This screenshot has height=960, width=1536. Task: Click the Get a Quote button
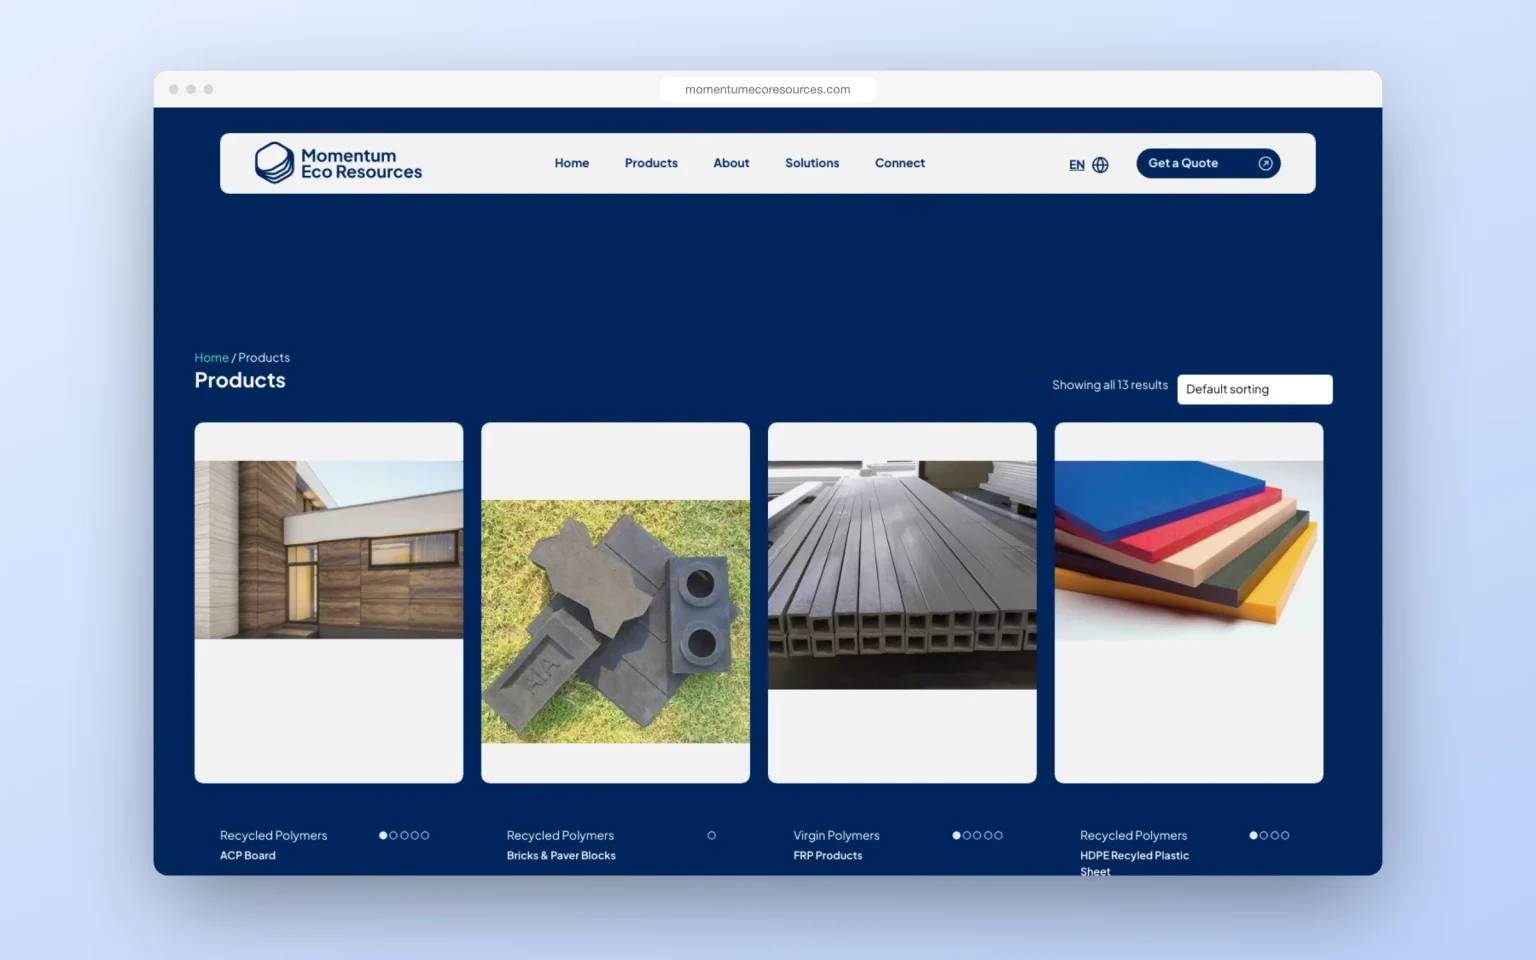[1208, 163]
